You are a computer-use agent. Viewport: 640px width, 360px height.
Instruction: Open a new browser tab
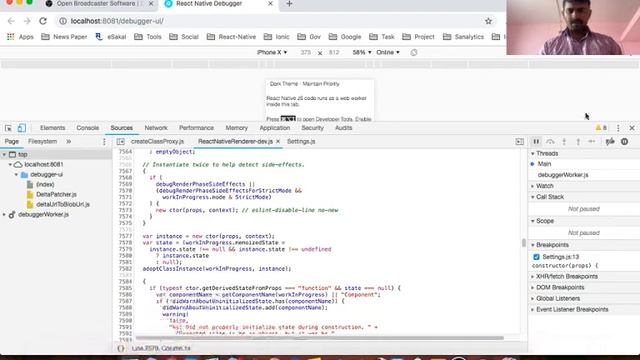[289, 4]
